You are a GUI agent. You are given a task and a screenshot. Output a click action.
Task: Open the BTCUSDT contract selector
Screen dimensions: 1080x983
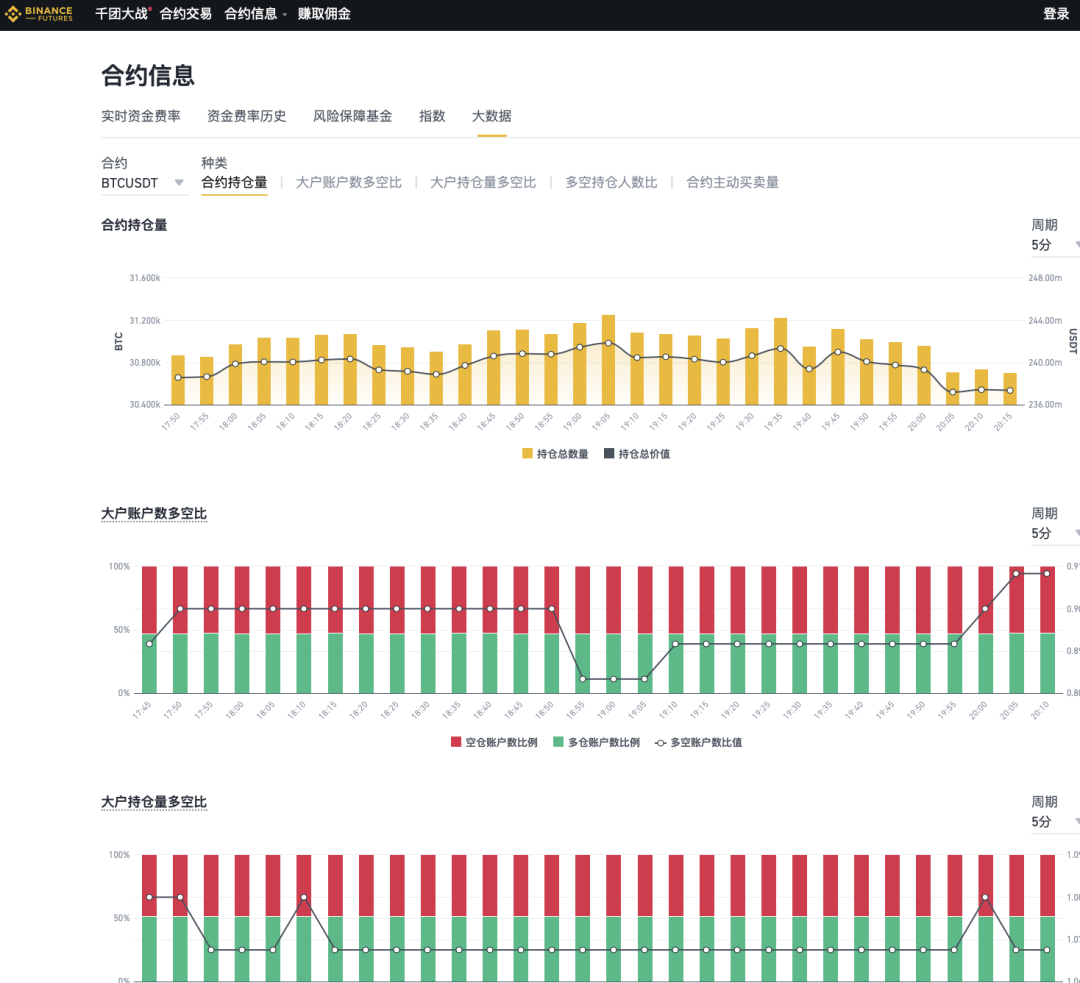click(140, 183)
